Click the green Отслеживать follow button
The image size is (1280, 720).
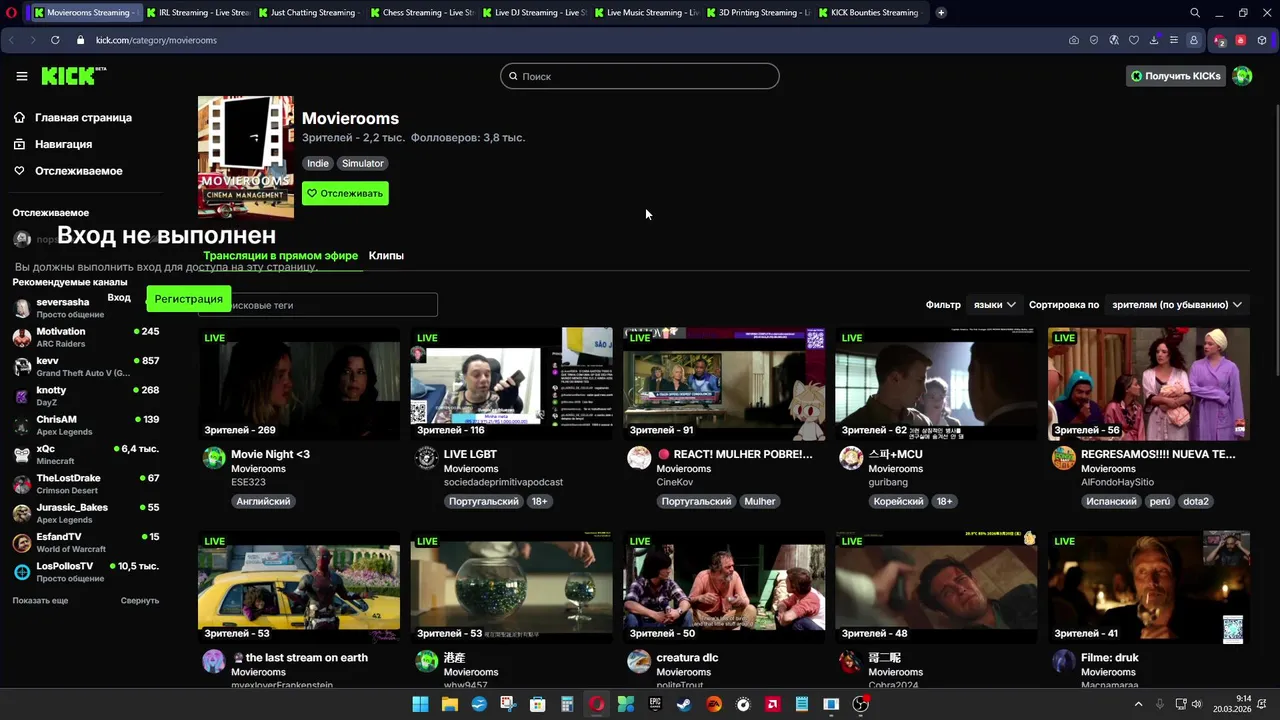point(345,193)
